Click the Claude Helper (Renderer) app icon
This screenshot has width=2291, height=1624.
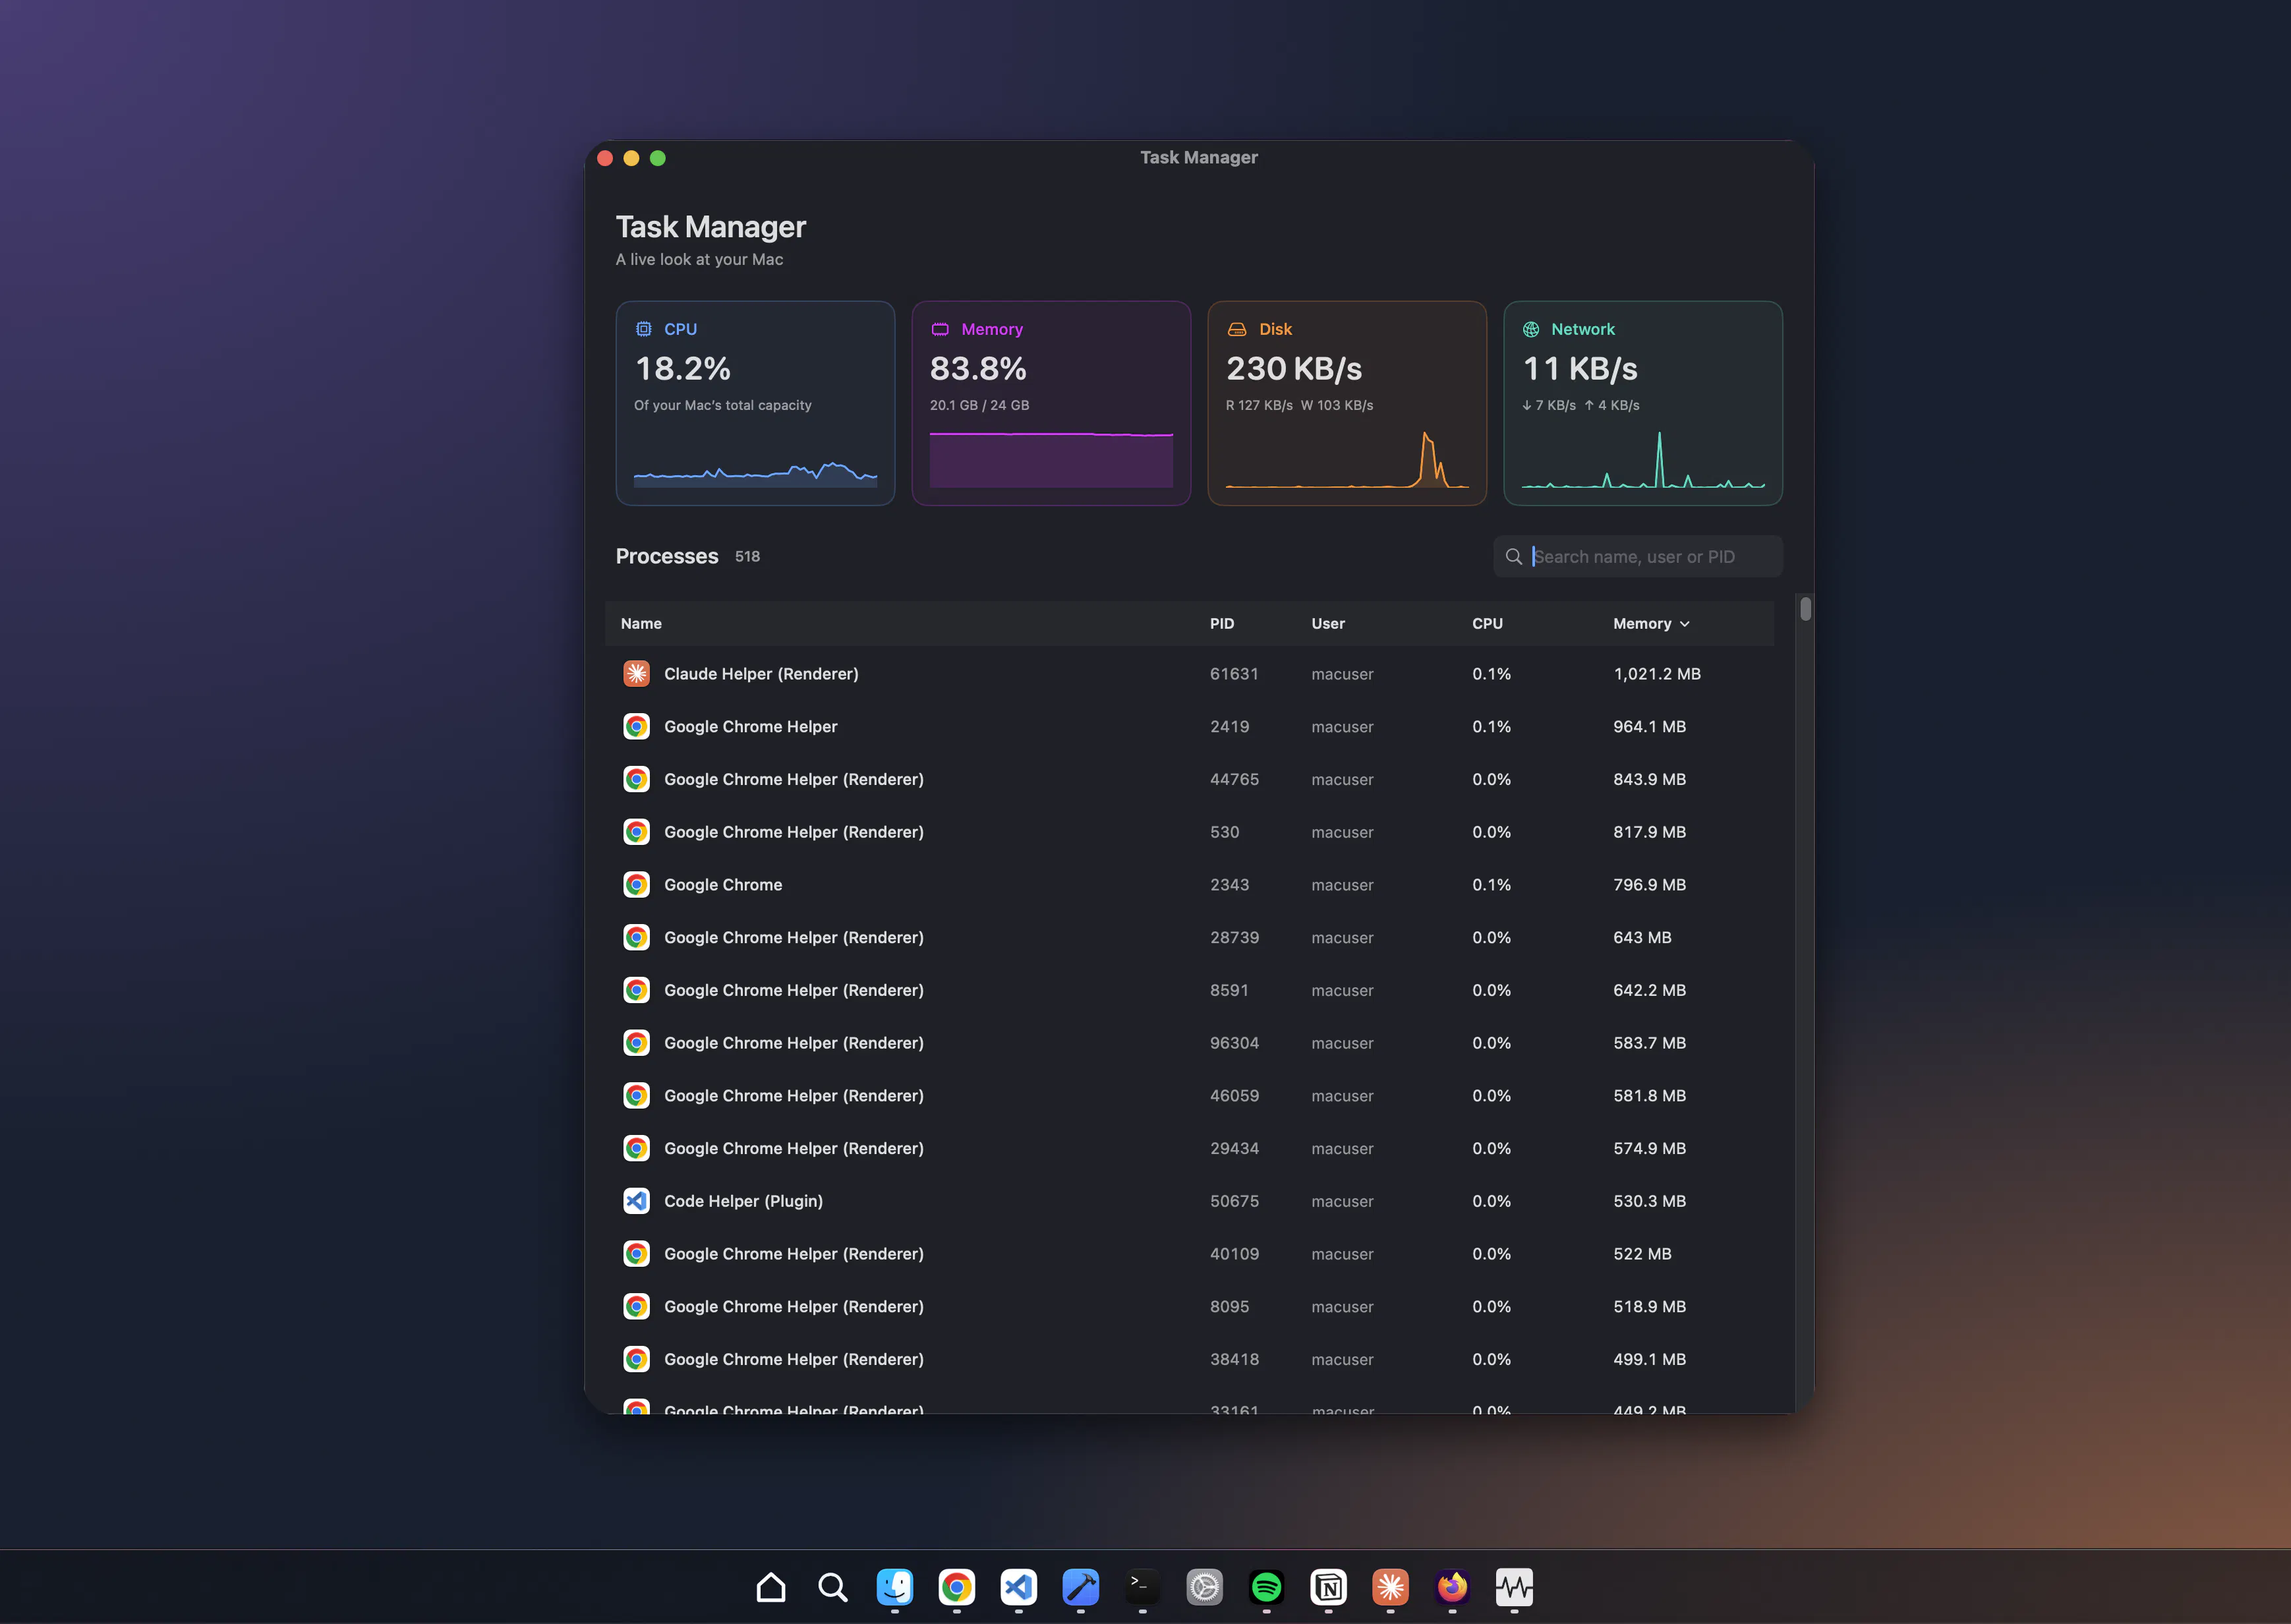(x=636, y=674)
